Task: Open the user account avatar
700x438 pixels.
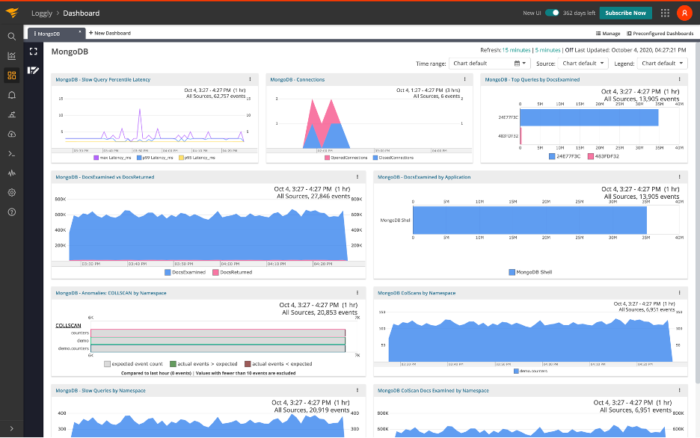Action: (x=684, y=13)
